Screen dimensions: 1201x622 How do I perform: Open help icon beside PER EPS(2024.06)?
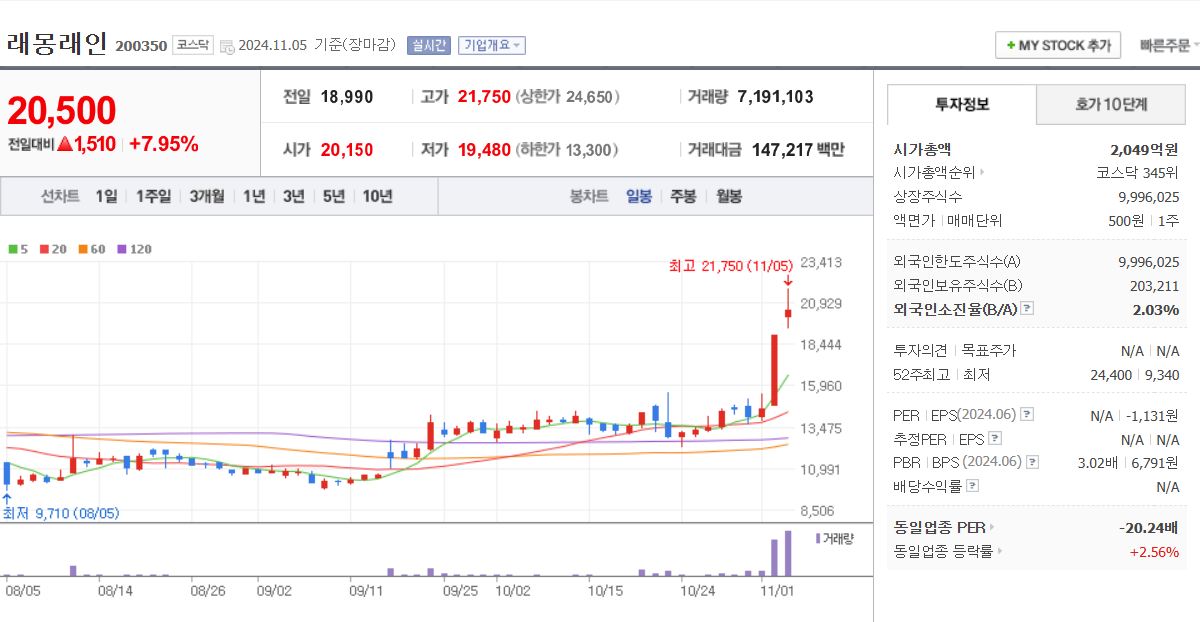tap(1027, 415)
